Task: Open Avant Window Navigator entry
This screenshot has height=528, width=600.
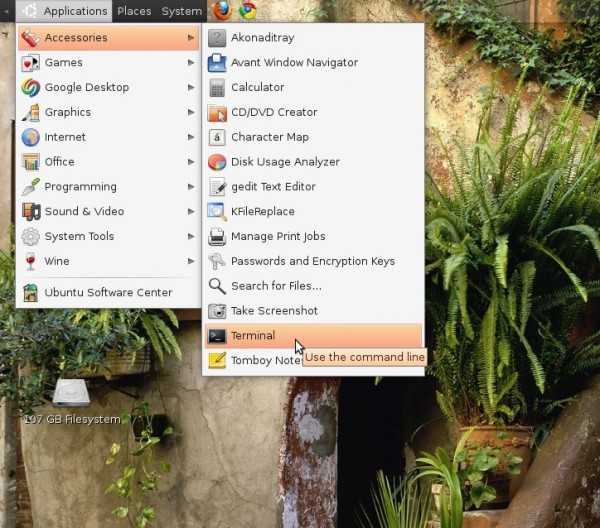Action: 313,63
